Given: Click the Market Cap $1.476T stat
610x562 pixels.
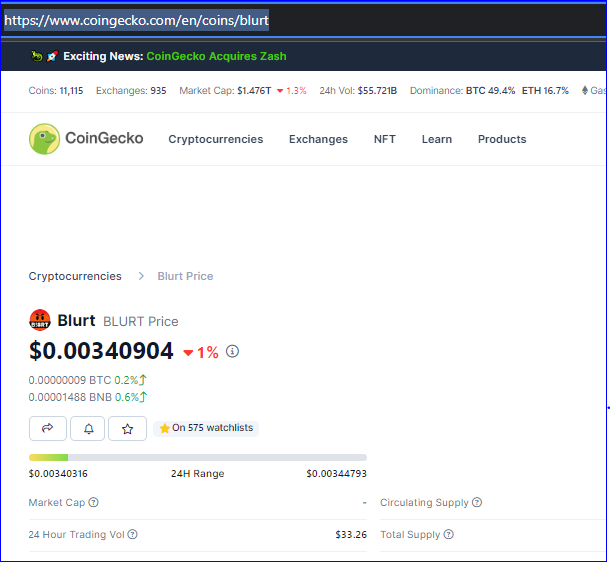Looking at the screenshot, I should [225, 91].
